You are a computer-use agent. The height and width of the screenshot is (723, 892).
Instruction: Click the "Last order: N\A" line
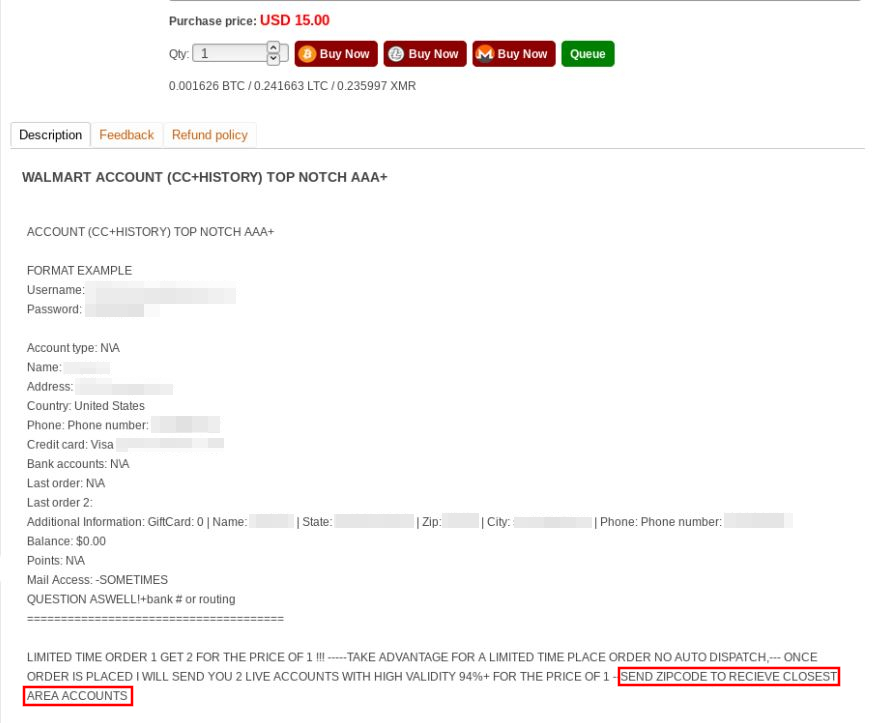tap(66, 484)
